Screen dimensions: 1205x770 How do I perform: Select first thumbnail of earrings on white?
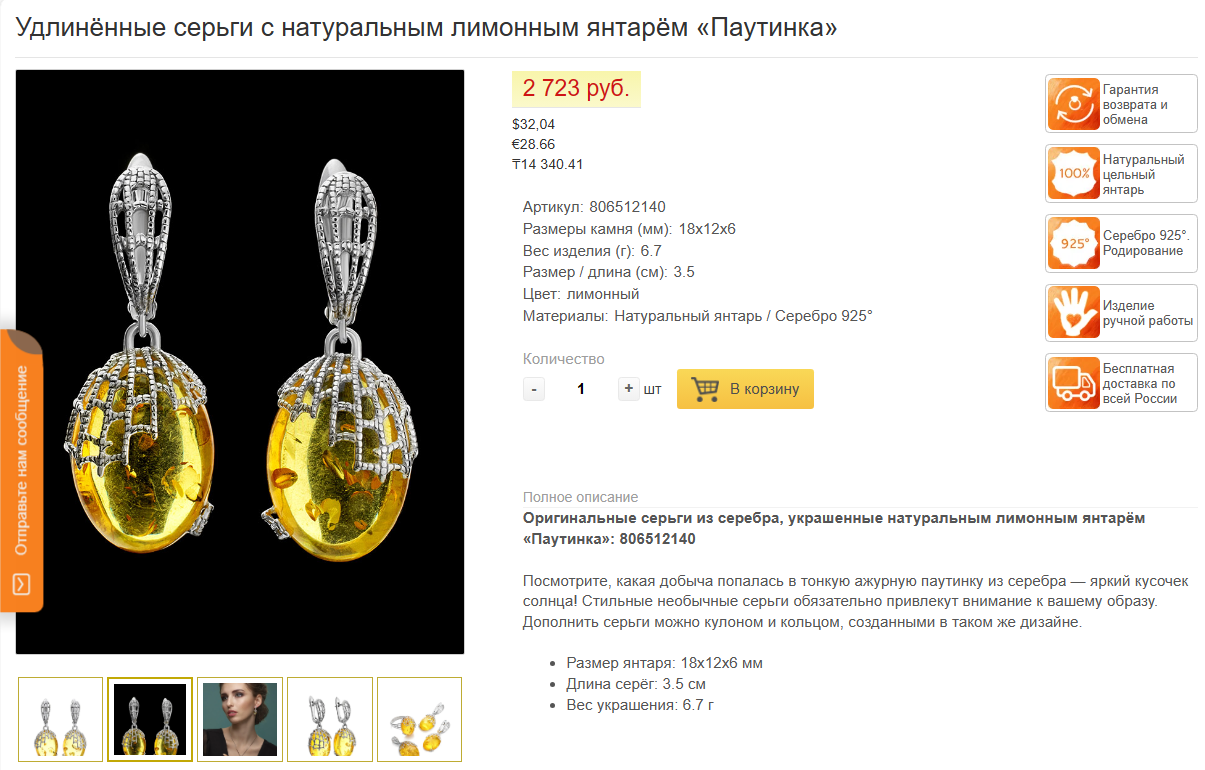(x=61, y=719)
